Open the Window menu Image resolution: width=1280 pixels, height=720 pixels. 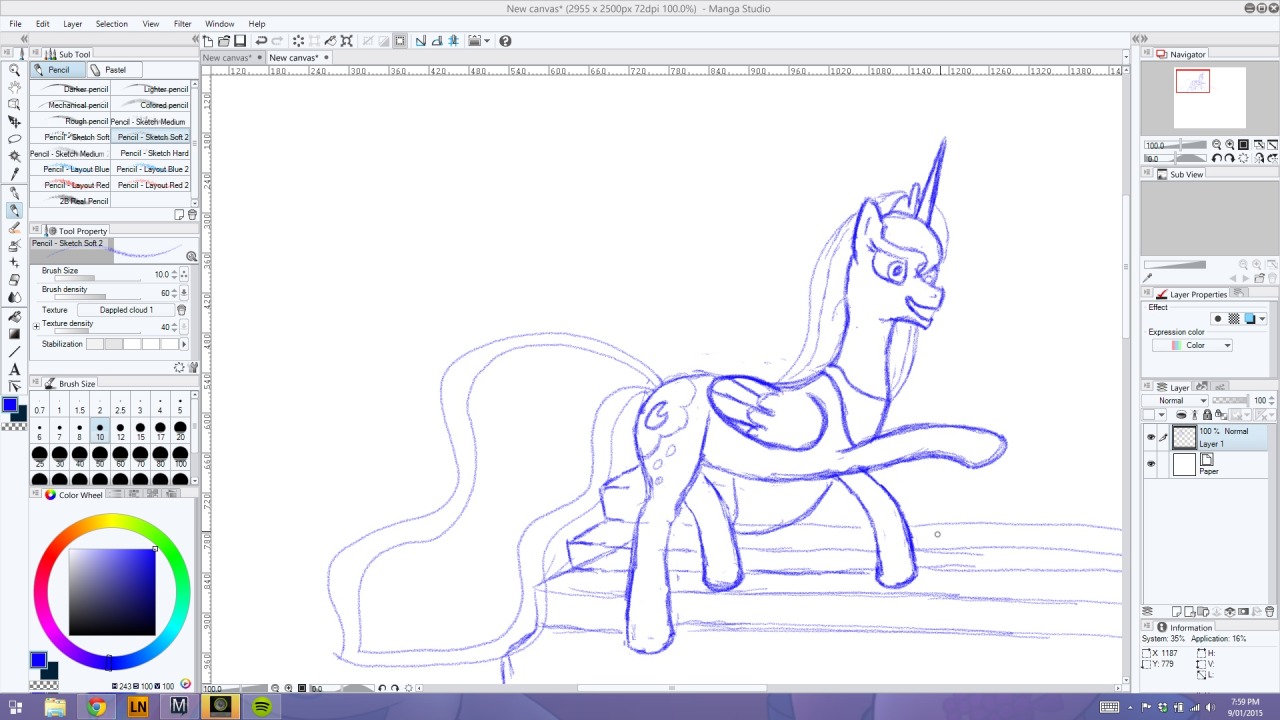[220, 24]
